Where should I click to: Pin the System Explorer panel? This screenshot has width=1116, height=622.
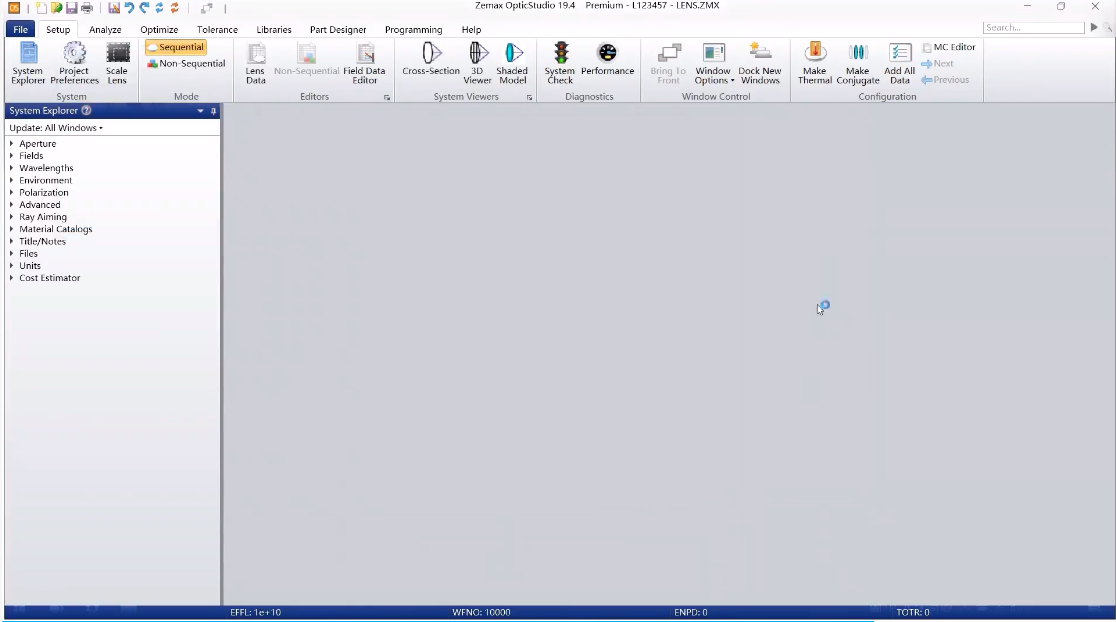coord(213,111)
